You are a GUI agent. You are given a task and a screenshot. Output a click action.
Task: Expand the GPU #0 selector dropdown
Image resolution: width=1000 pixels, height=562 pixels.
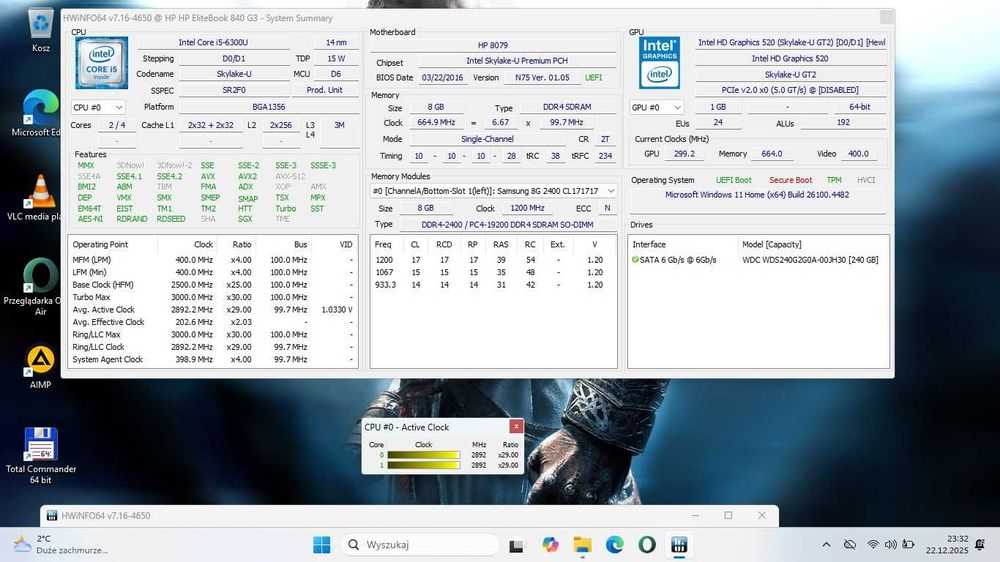[656, 107]
